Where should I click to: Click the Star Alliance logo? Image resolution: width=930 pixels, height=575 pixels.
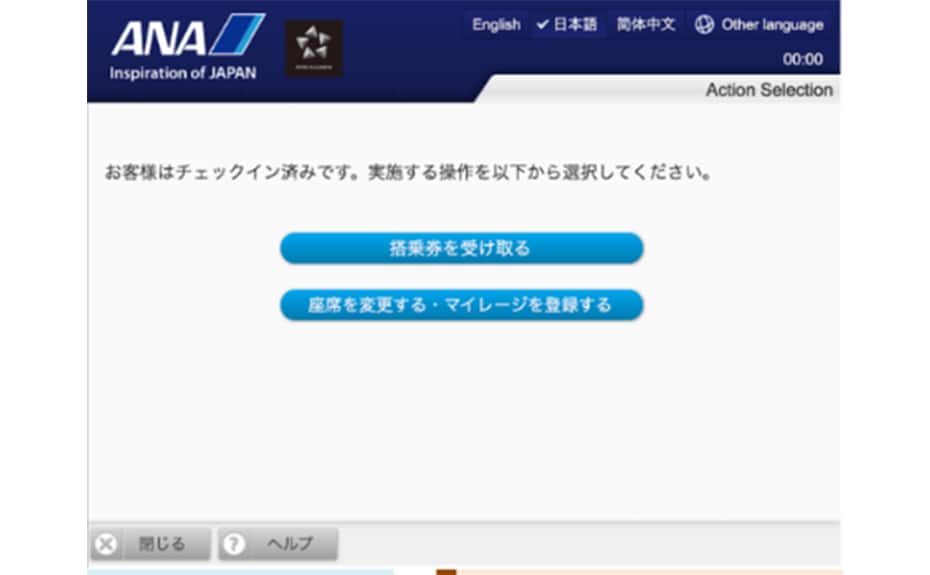click(314, 48)
